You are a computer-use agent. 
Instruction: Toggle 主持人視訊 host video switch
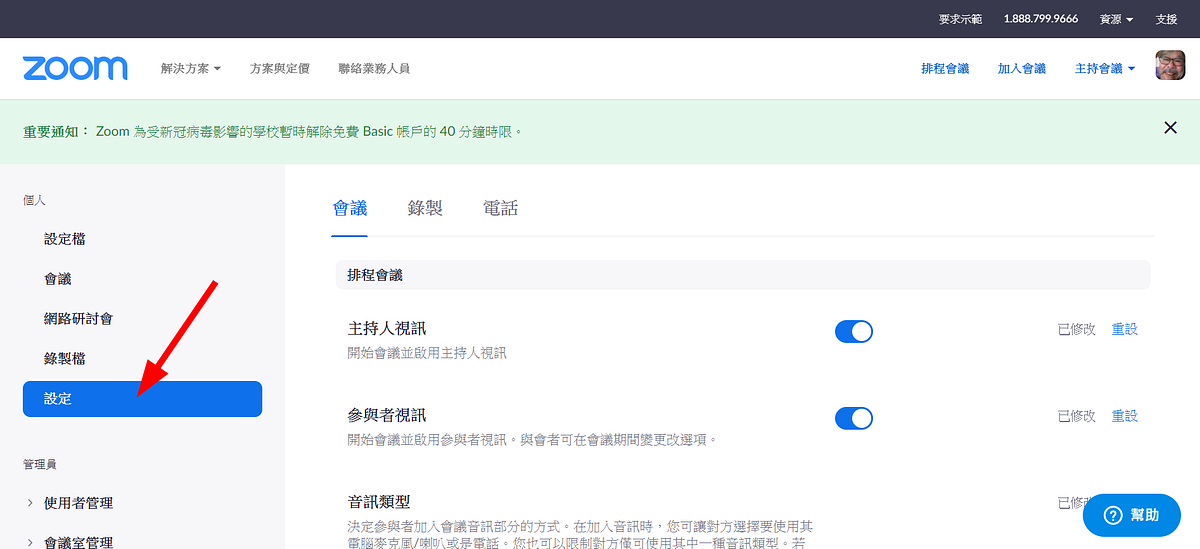pos(854,331)
